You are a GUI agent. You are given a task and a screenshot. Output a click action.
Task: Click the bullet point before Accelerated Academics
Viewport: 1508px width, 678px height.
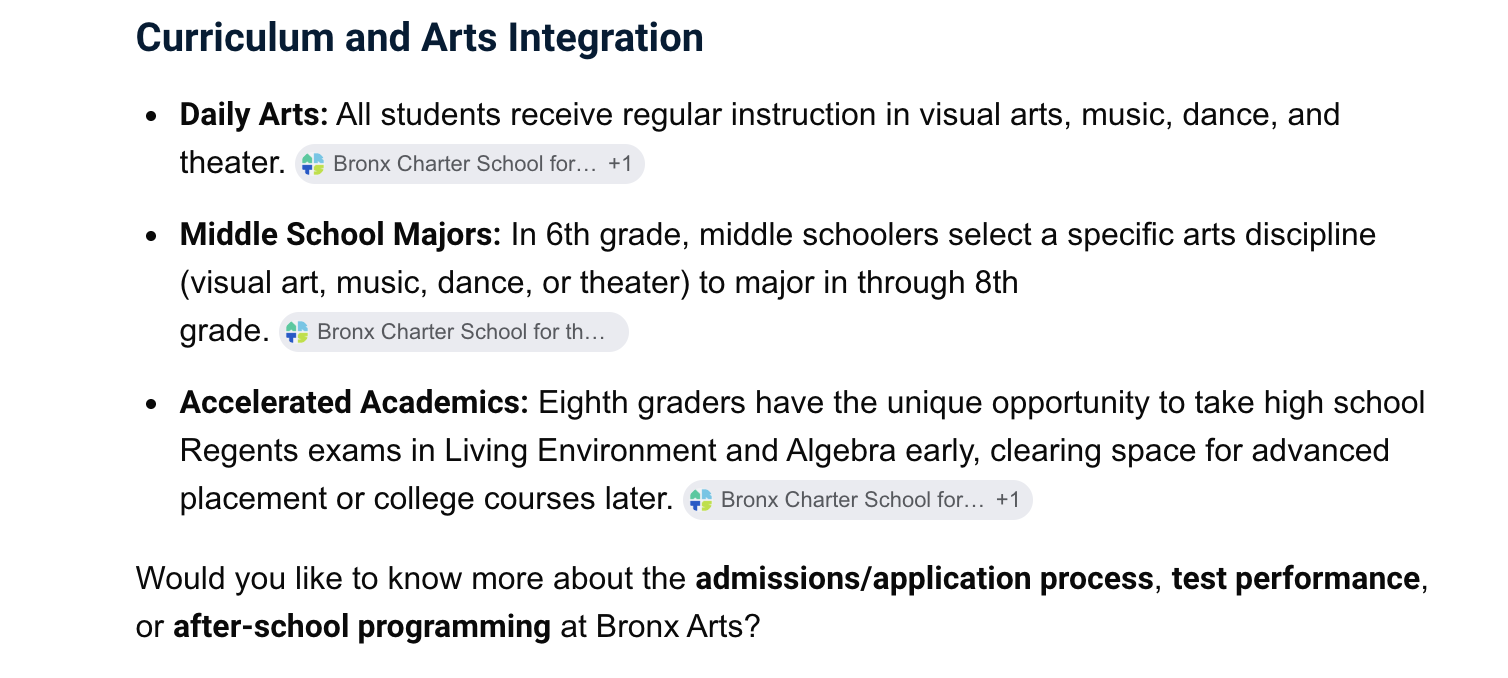click(151, 405)
